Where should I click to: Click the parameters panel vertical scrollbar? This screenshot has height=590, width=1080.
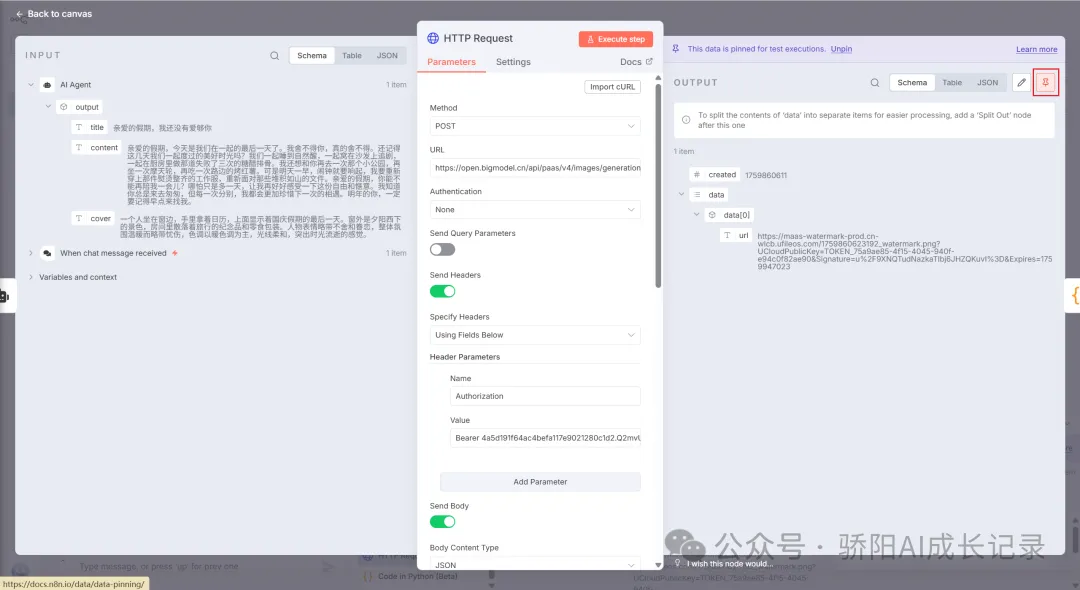pos(658,186)
